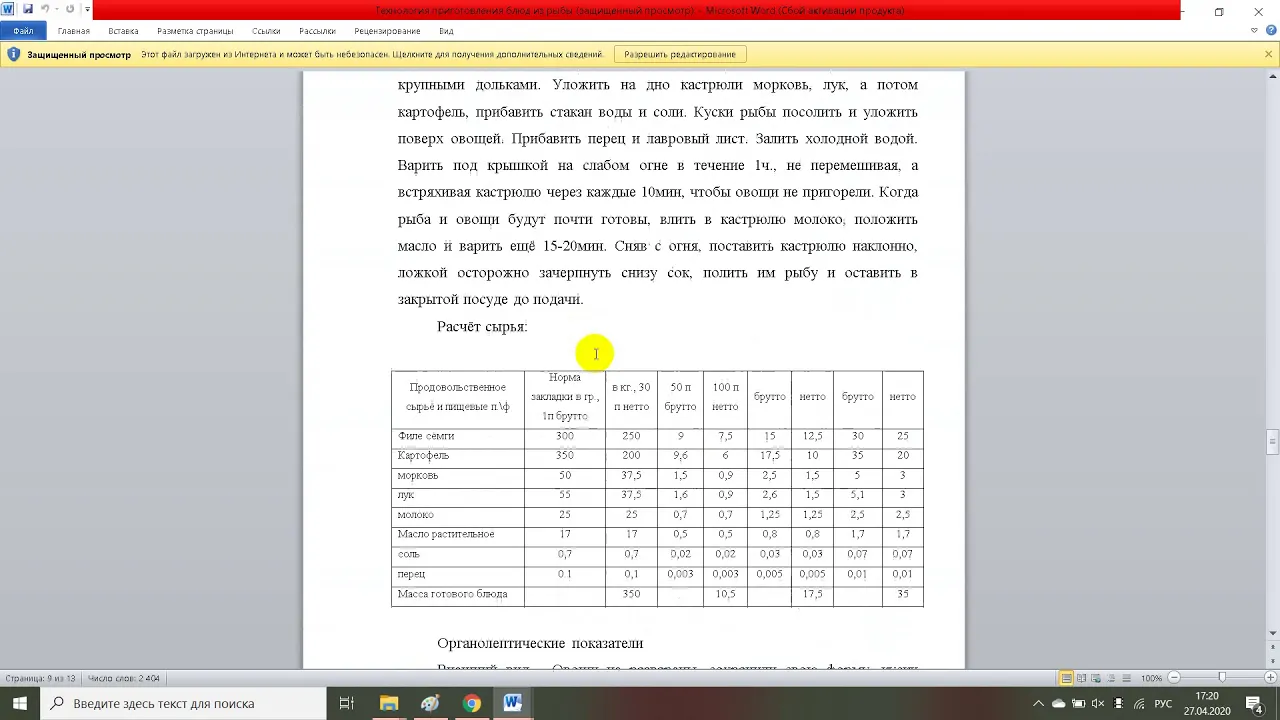1280x720 pixels.
Task: Open the Customize Quick Access Toolbar dropdown
Action: coord(87,10)
